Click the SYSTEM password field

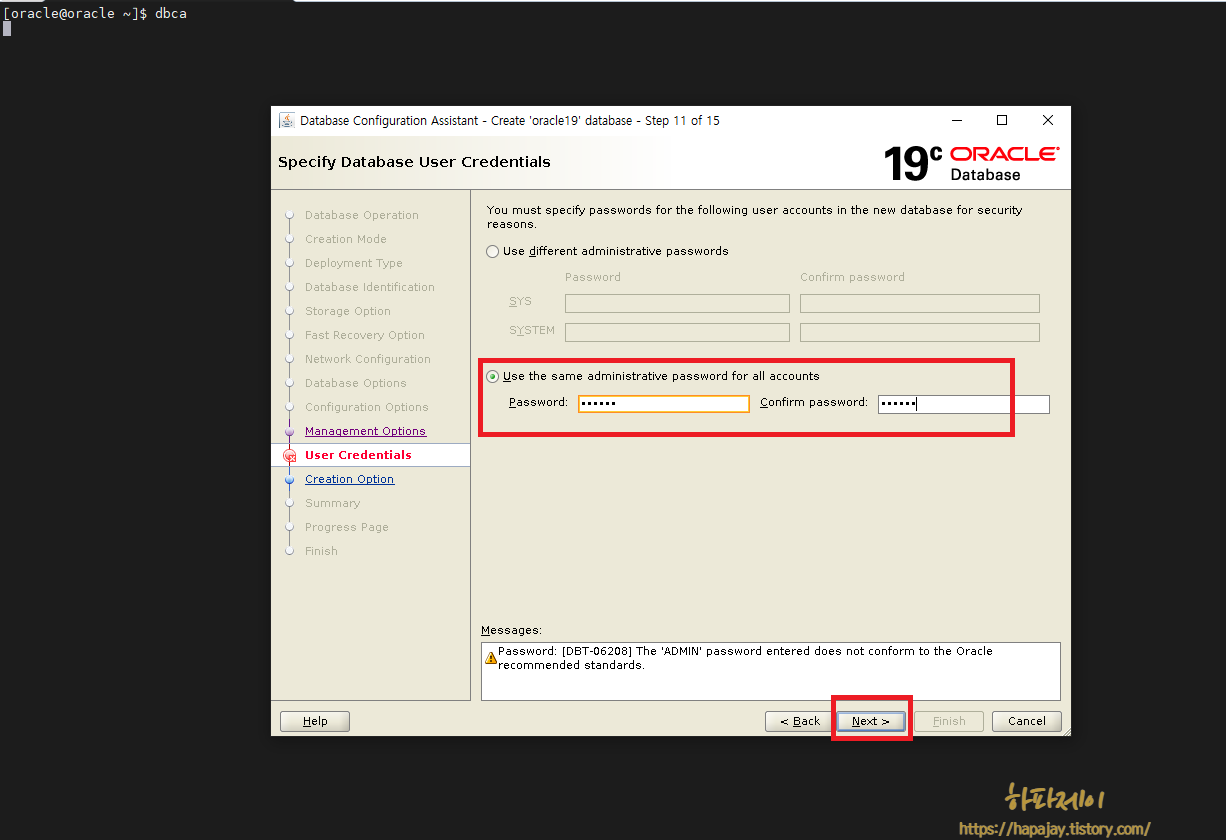[677, 332]
